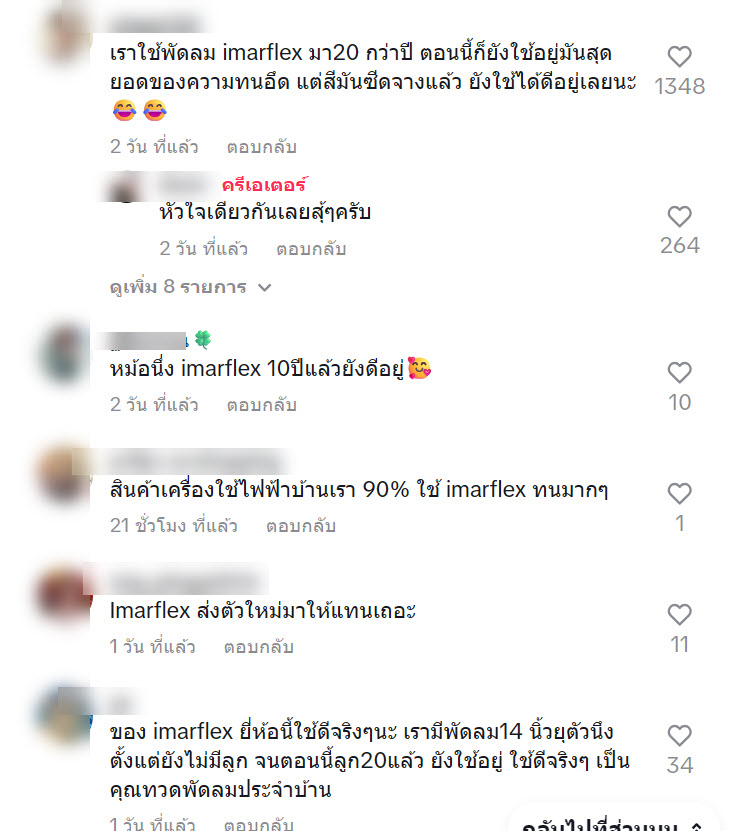Like the comment with 1348 likes

tap(679, 57)
